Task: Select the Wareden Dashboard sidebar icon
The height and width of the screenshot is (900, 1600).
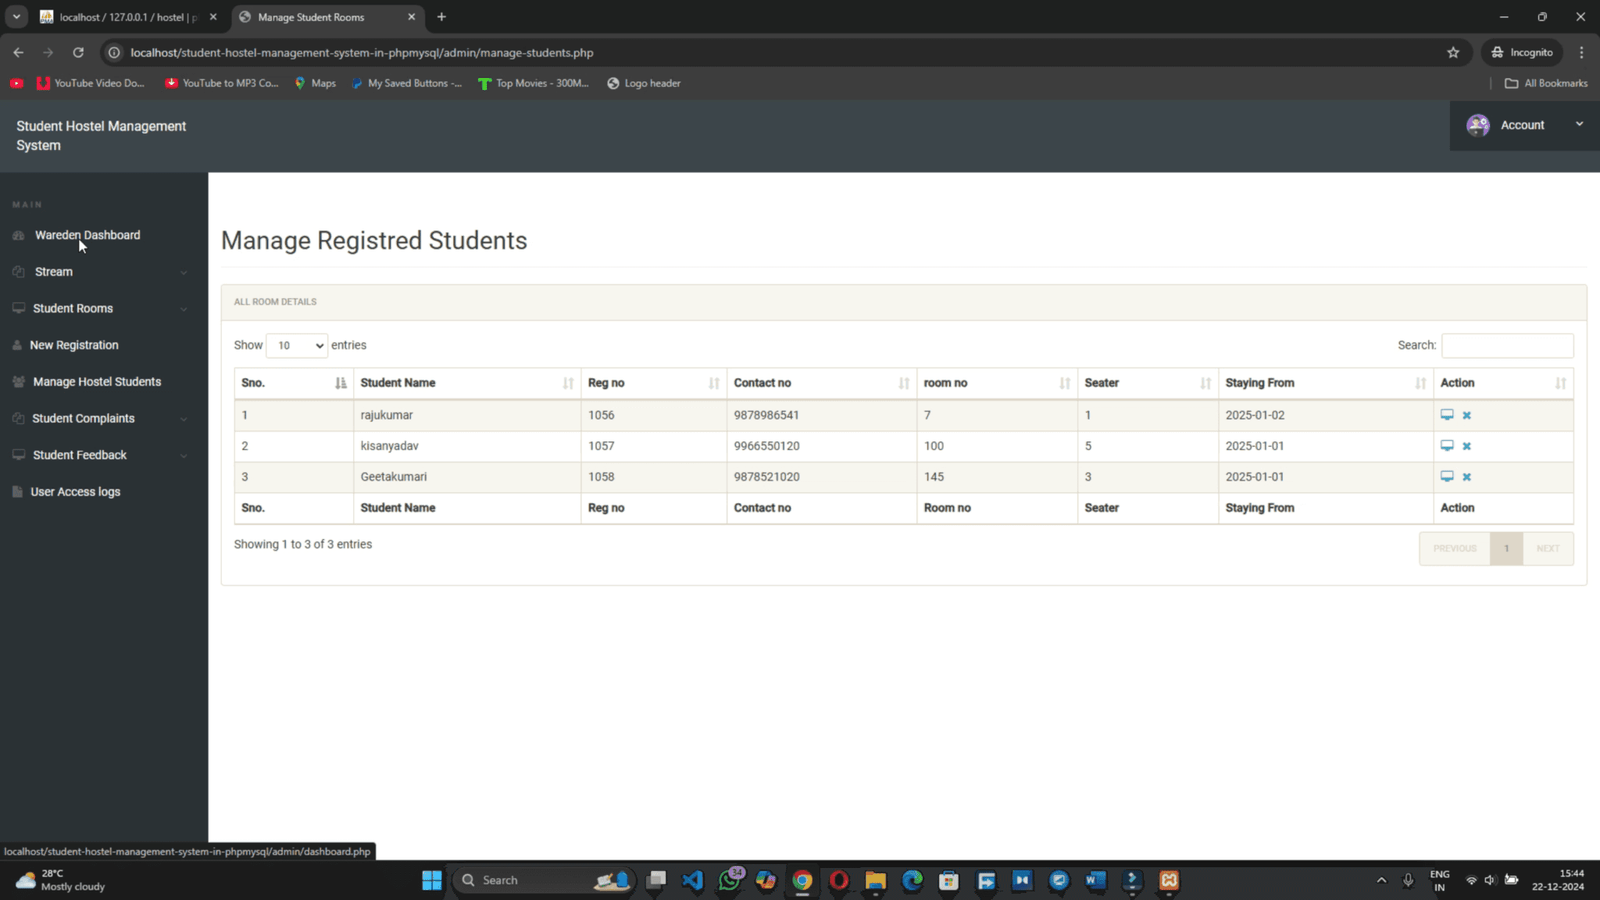Action: point(19,235)
